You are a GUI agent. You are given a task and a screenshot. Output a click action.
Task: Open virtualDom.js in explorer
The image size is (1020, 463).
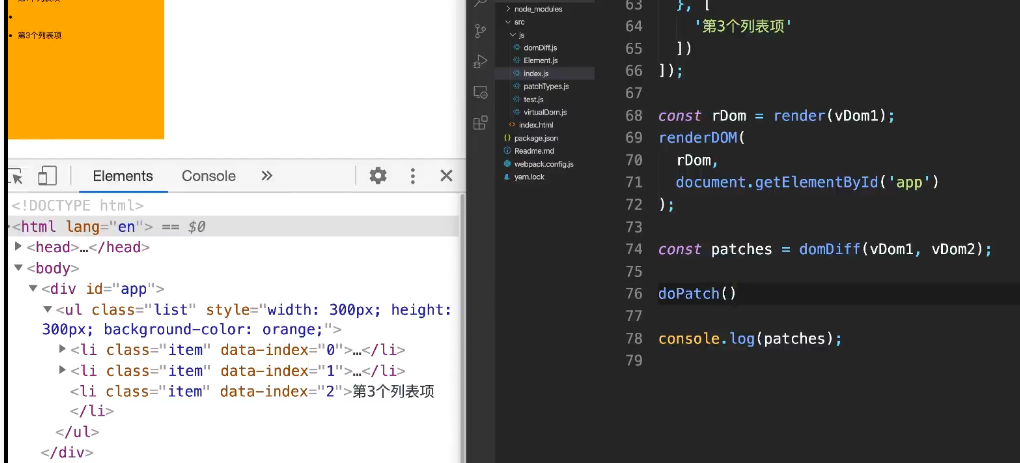(545, 112)
